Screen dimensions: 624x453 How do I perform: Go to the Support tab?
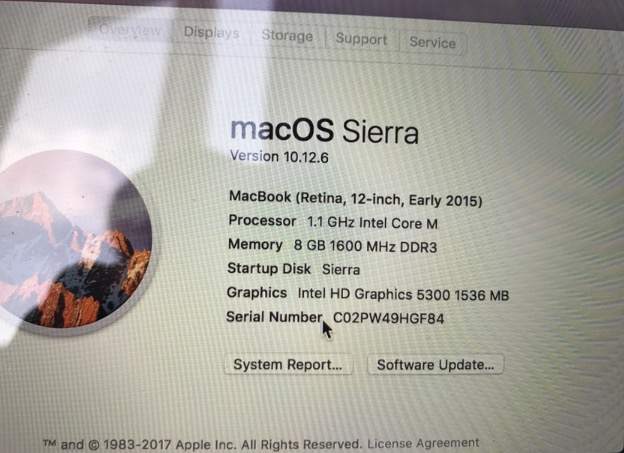point(361,39)
